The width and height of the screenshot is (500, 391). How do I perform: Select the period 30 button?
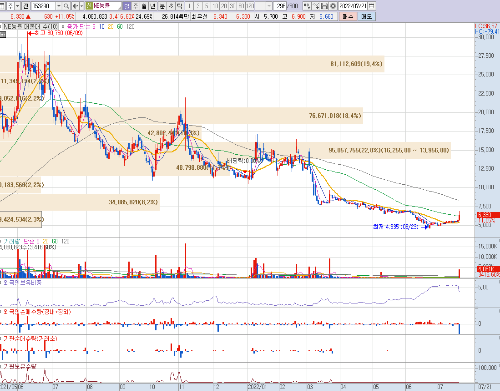[x=232, y=6]
